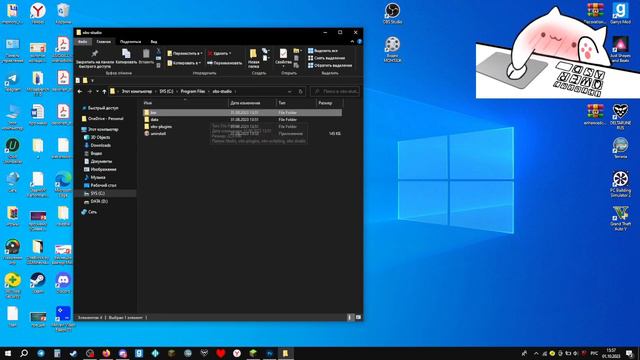The height and width of the screenshot is (360, 640).
Task: Select the 'bin' folder row
Action: [x=242, y=113]
